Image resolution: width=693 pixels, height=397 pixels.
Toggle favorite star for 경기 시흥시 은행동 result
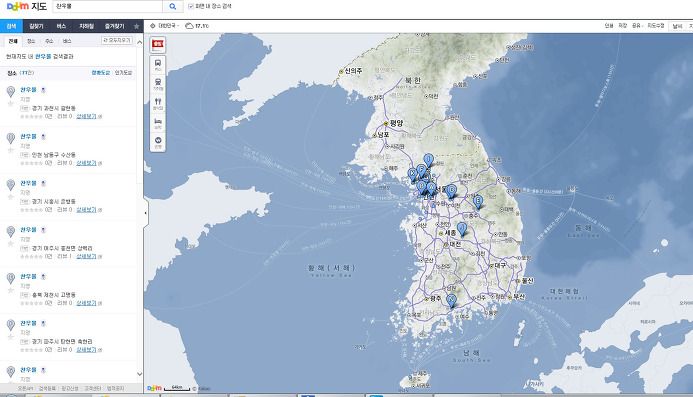pyautogui.click(x=11, y=197)
